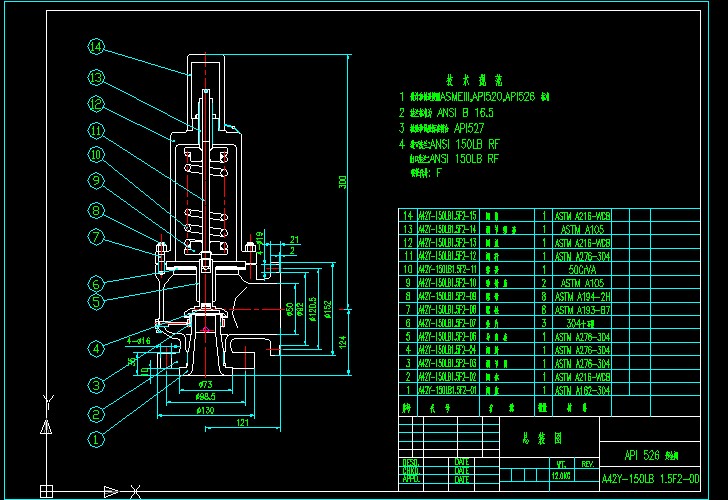Select part balloon number 1
Image resolution: width=728 pixels, height=500 pixels.
click(x=96, y=437)
